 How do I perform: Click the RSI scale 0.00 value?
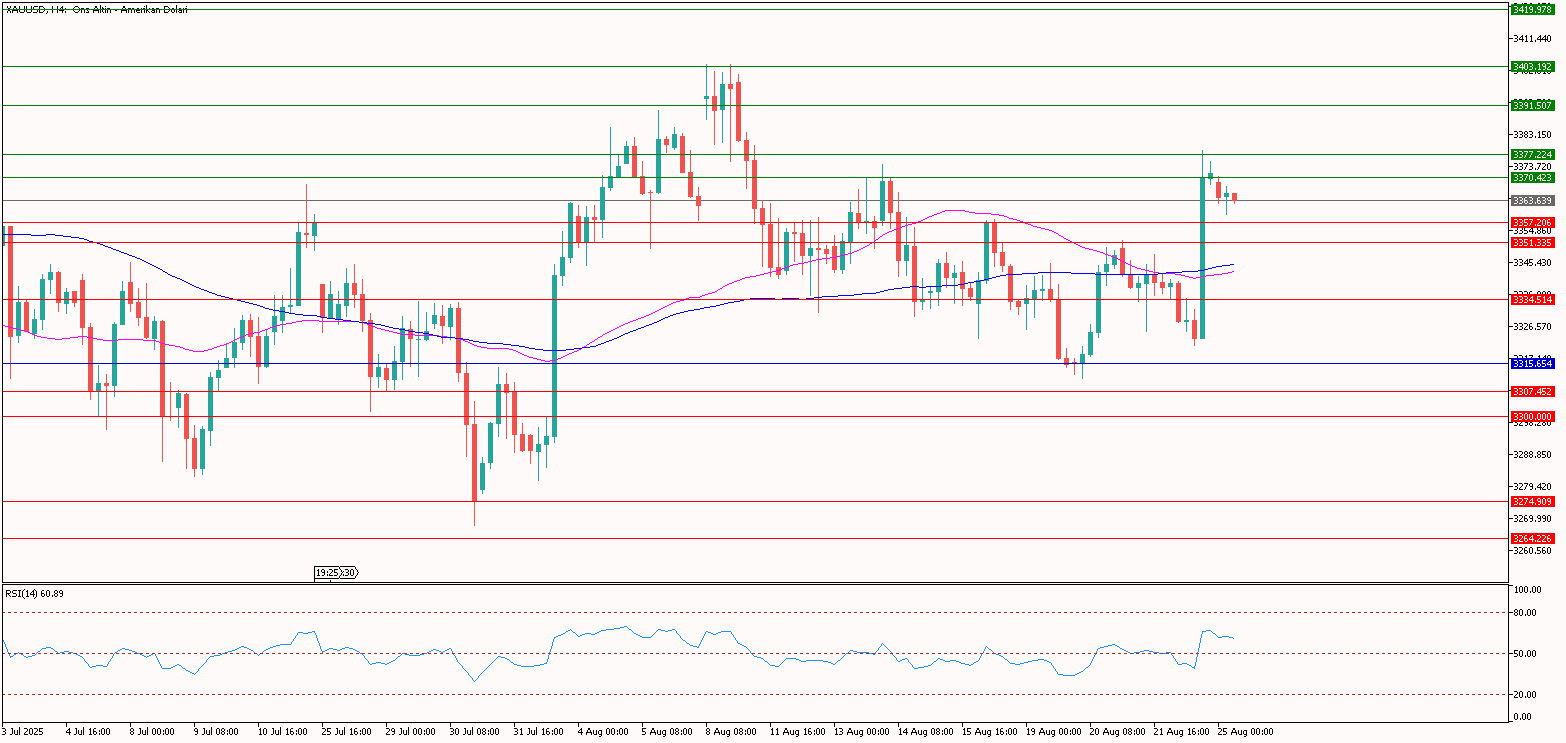pyautogui.click(x=1524, y=716)
